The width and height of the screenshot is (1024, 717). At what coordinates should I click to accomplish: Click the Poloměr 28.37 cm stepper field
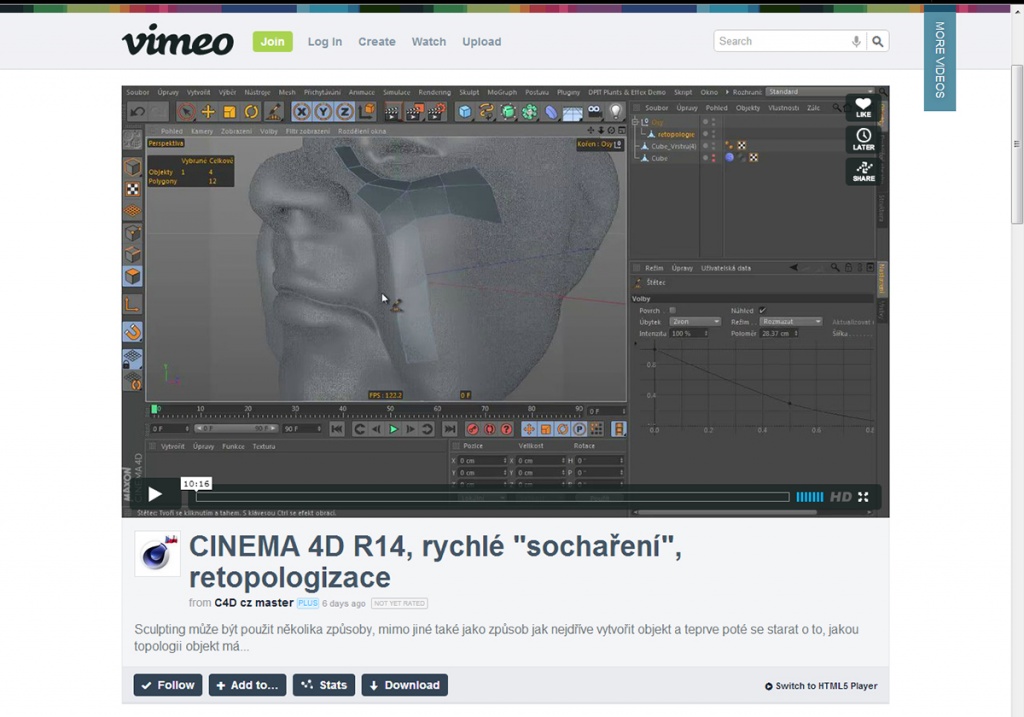[780, 334]
